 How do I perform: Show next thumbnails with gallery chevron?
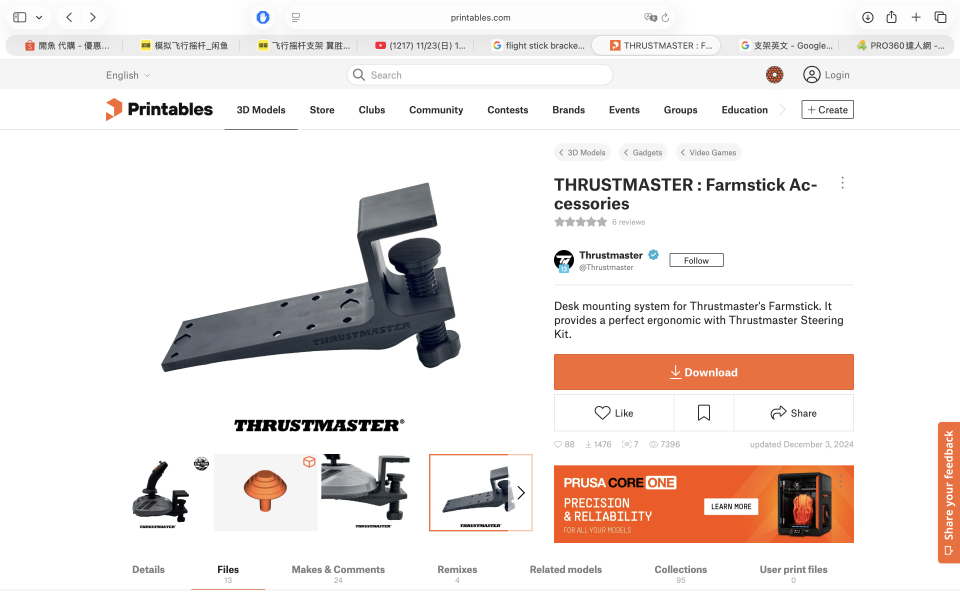[x=520, y=493]
